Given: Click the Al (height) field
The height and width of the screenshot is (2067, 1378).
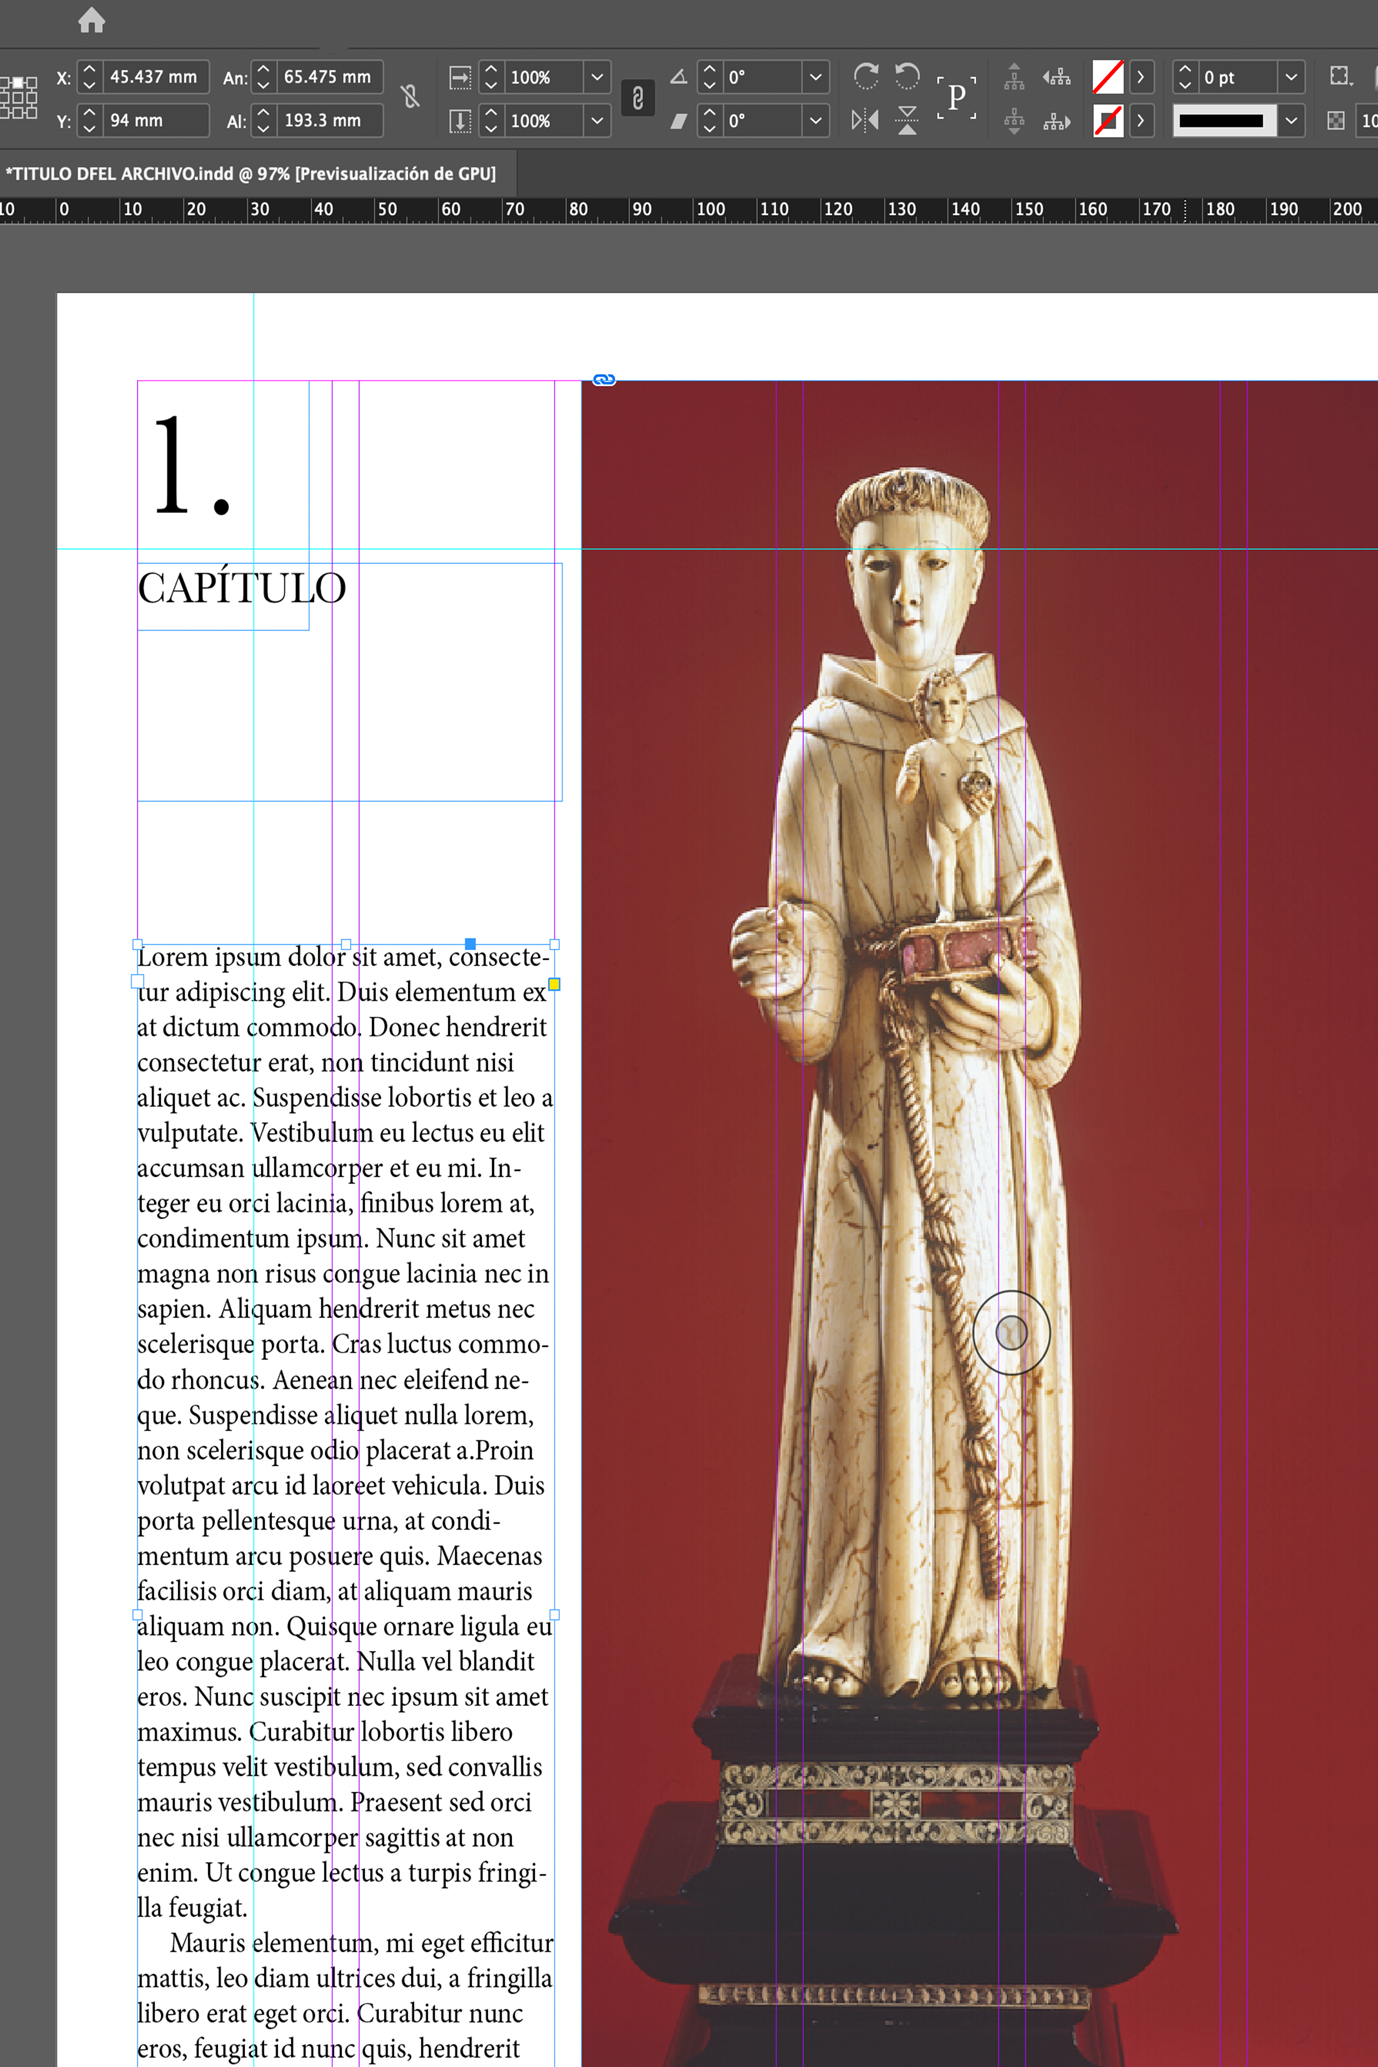Looking at the screenshot, I should pyautogui.click(x=329, y=121).
